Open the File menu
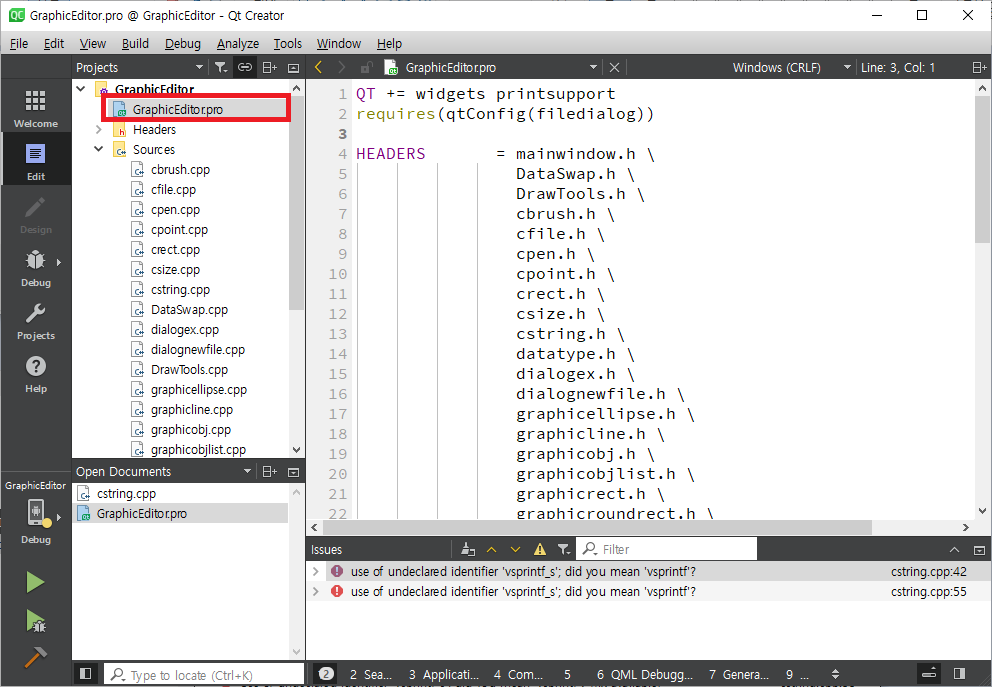992x687 pixels. click(19, 44)
